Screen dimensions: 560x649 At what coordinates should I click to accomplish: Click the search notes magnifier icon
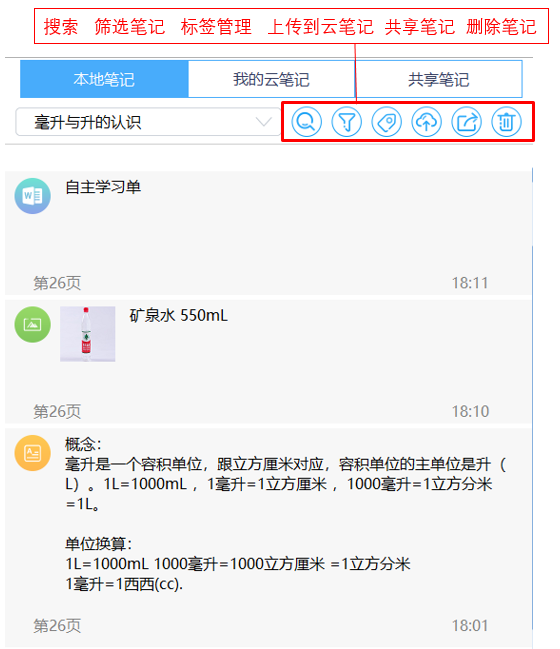pos(306,122)
